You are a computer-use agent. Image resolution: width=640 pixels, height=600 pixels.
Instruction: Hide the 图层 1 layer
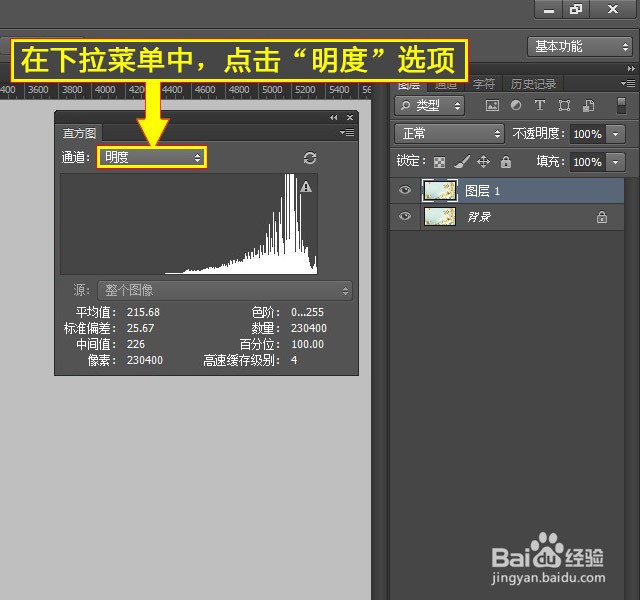point(404,190)
